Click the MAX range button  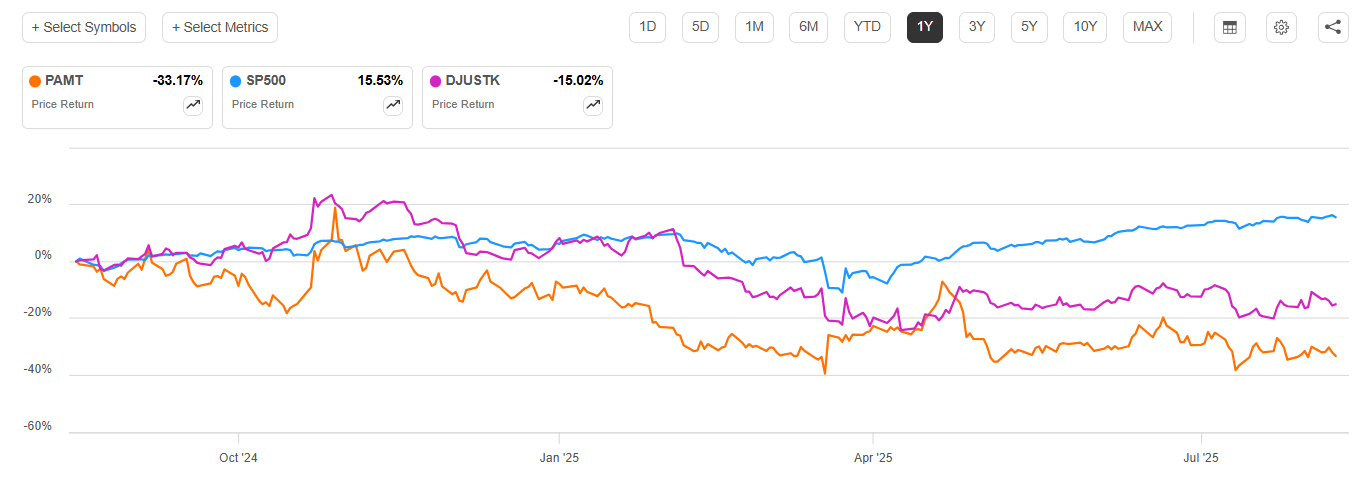coord(1147,27)
